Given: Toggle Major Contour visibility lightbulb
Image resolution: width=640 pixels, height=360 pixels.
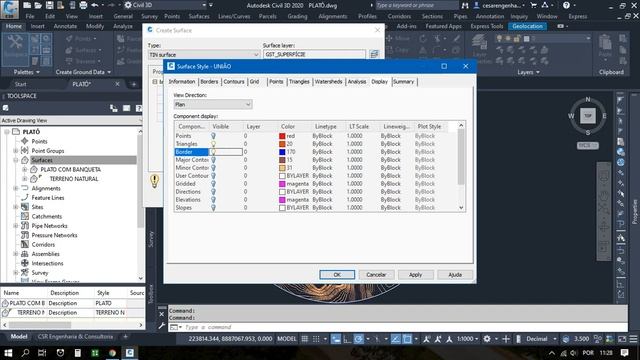Looking at the screenshot, I should pyautogui.click(x=213, y=160).
